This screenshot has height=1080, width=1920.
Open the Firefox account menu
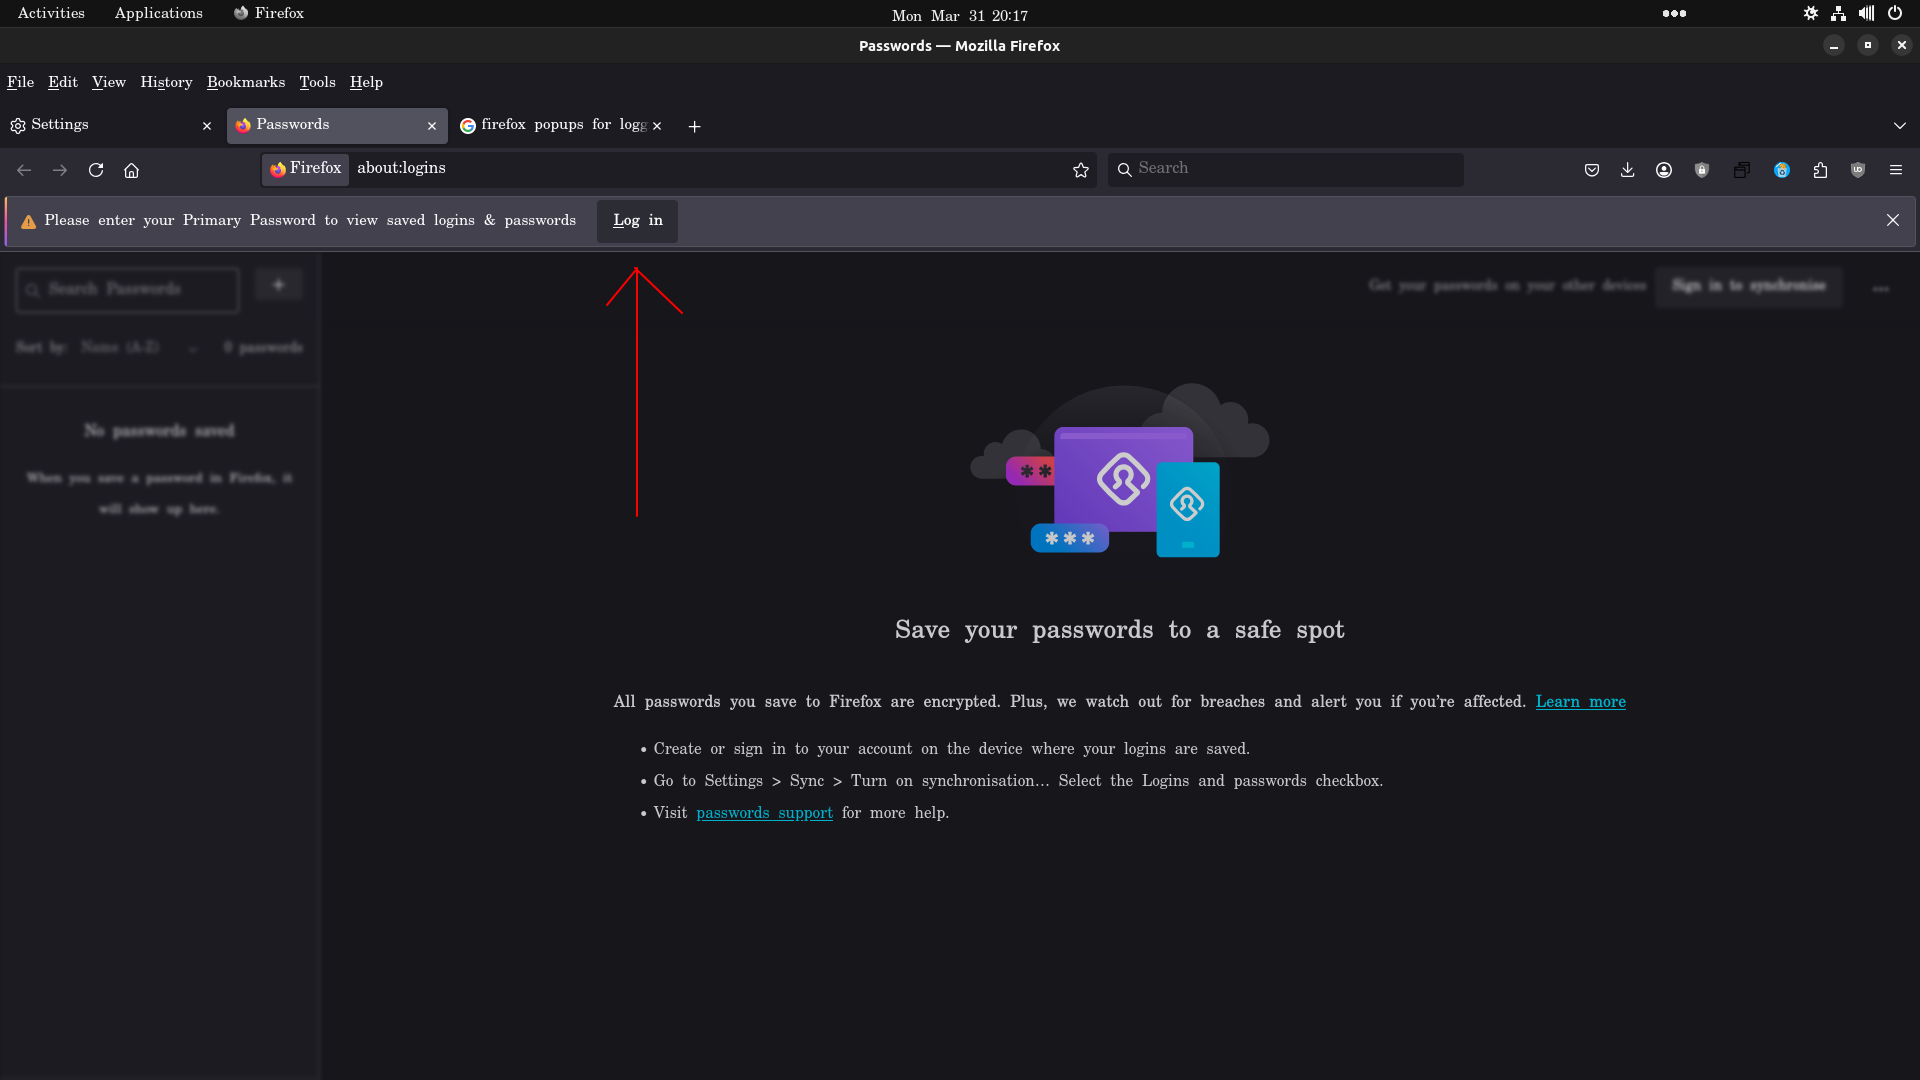(1664, 170)
